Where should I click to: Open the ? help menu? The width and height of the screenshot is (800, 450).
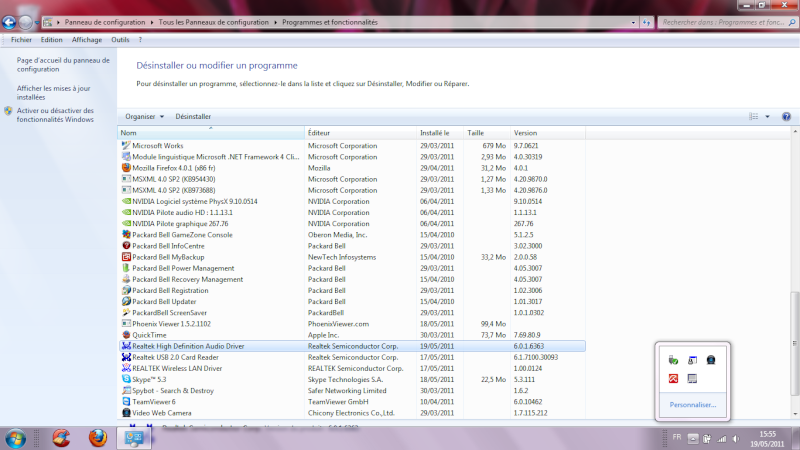(140, 40)
